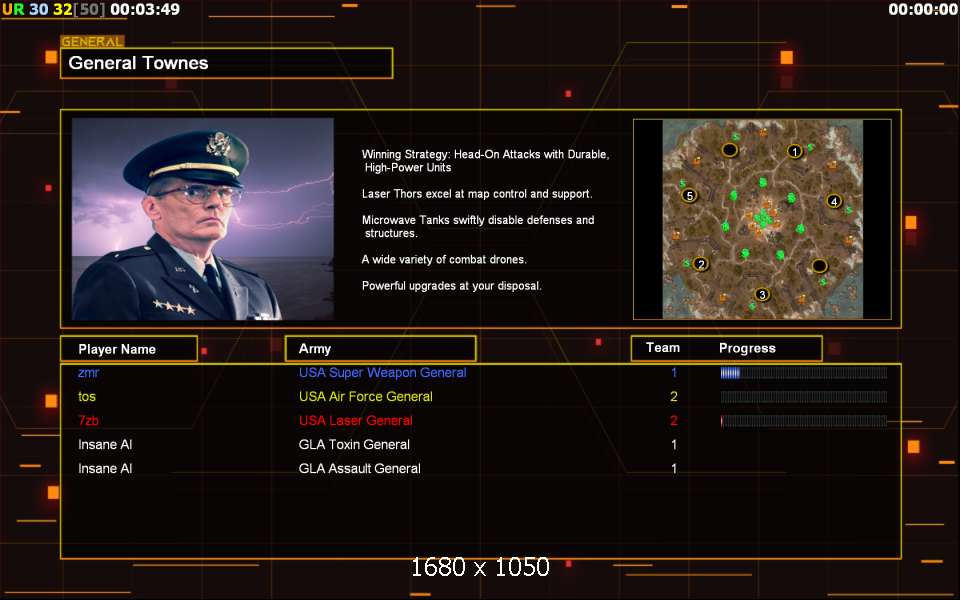Click the loading progress bar for tos

(x=803, y=397)
